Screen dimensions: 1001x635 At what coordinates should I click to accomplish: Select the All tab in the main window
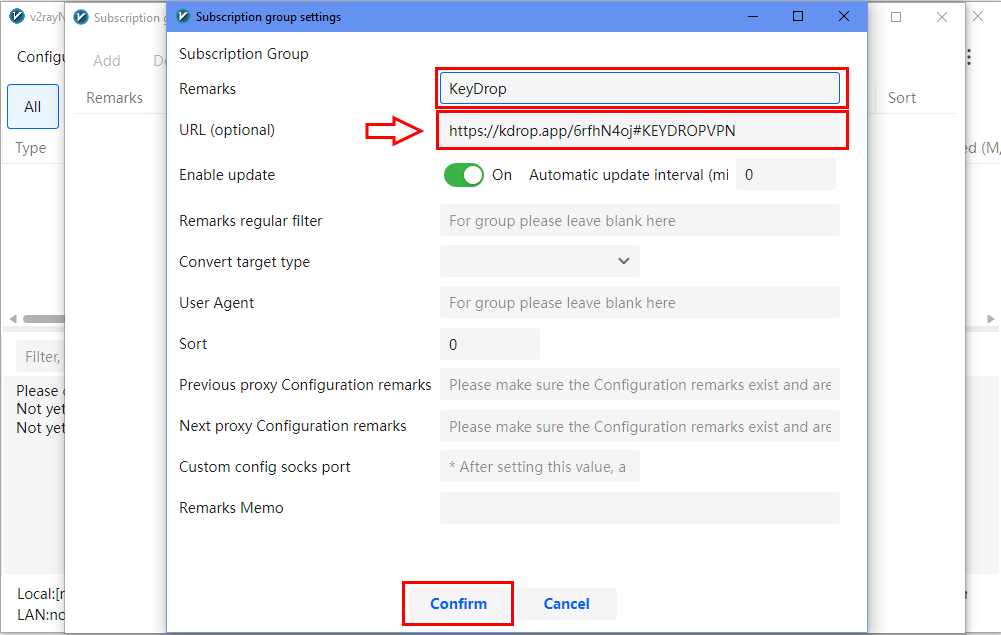[33, 107]
